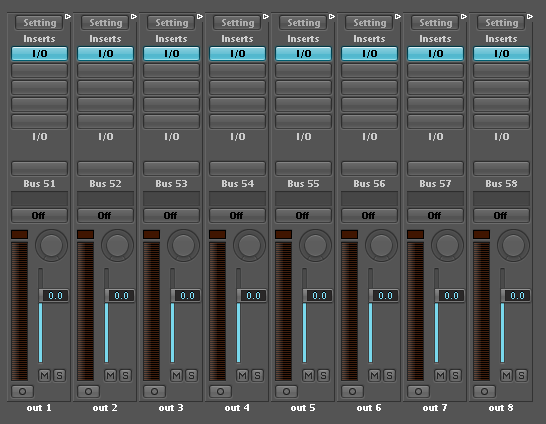Click the peak level display on out 3
This screenshot has height=424, width=546.
point(151,234)
